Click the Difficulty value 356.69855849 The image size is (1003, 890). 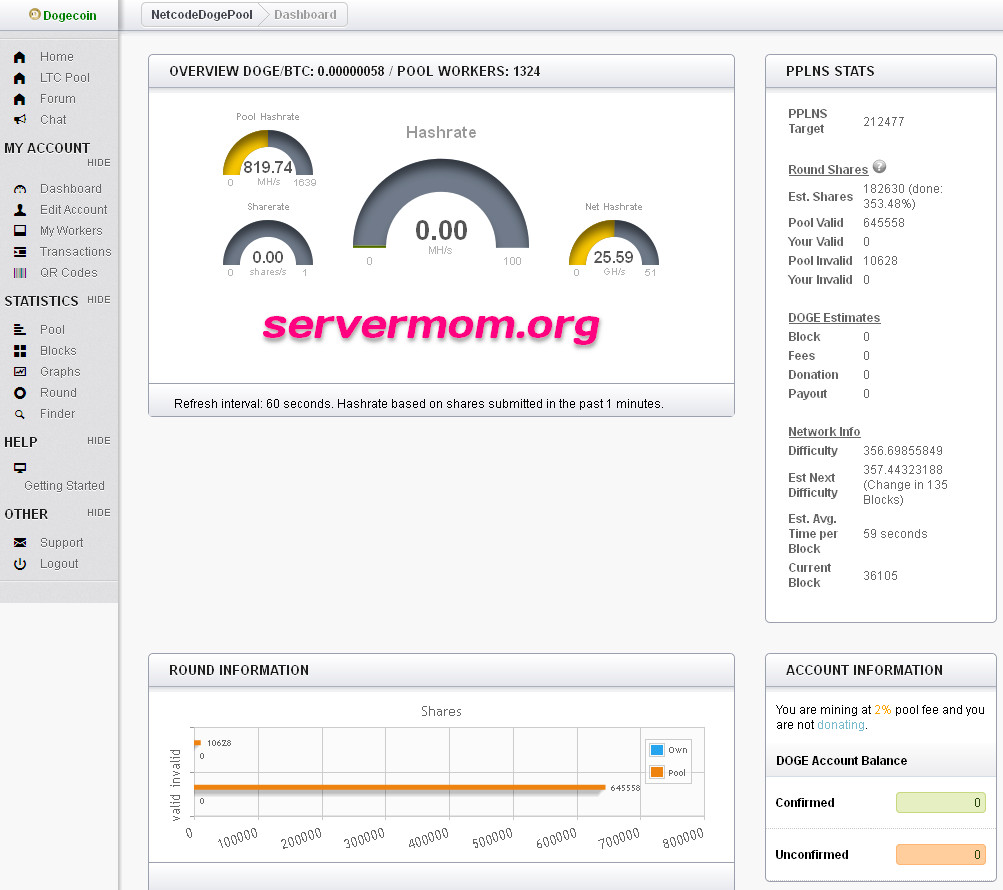point(903,451)
